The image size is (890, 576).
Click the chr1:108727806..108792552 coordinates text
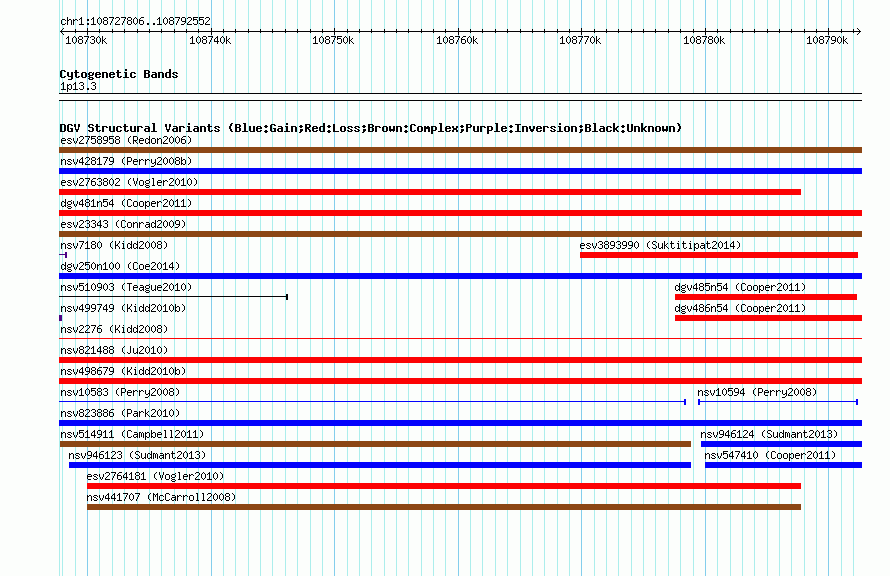135,21
